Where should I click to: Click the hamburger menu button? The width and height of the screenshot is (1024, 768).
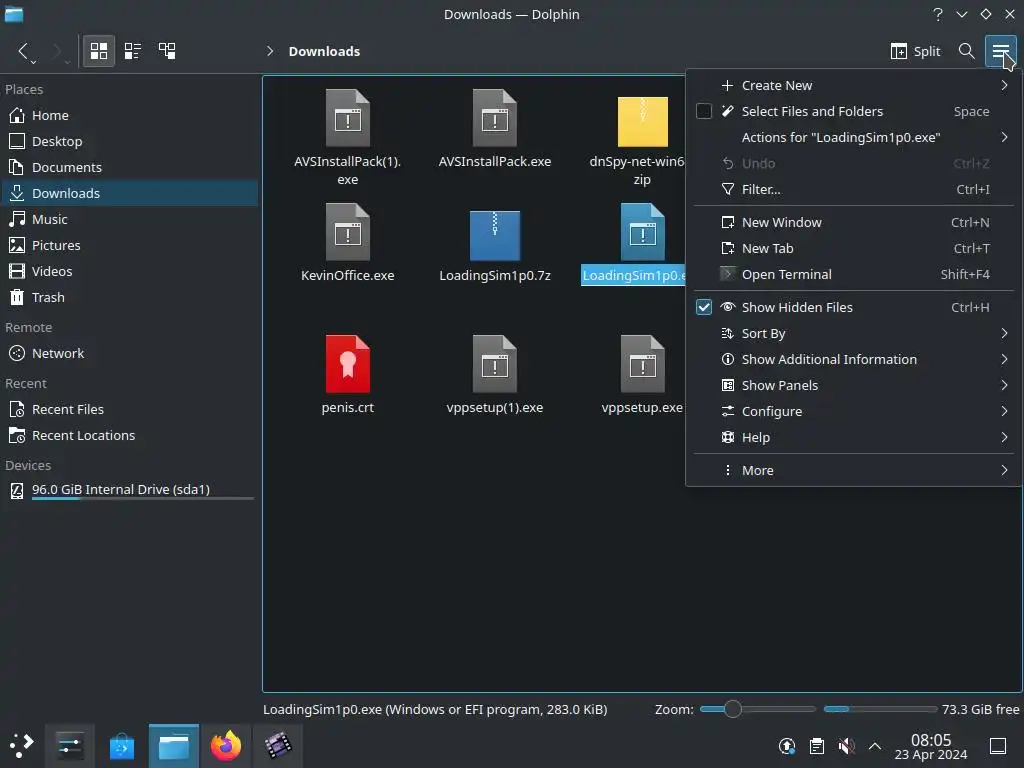pos(1000,51)
